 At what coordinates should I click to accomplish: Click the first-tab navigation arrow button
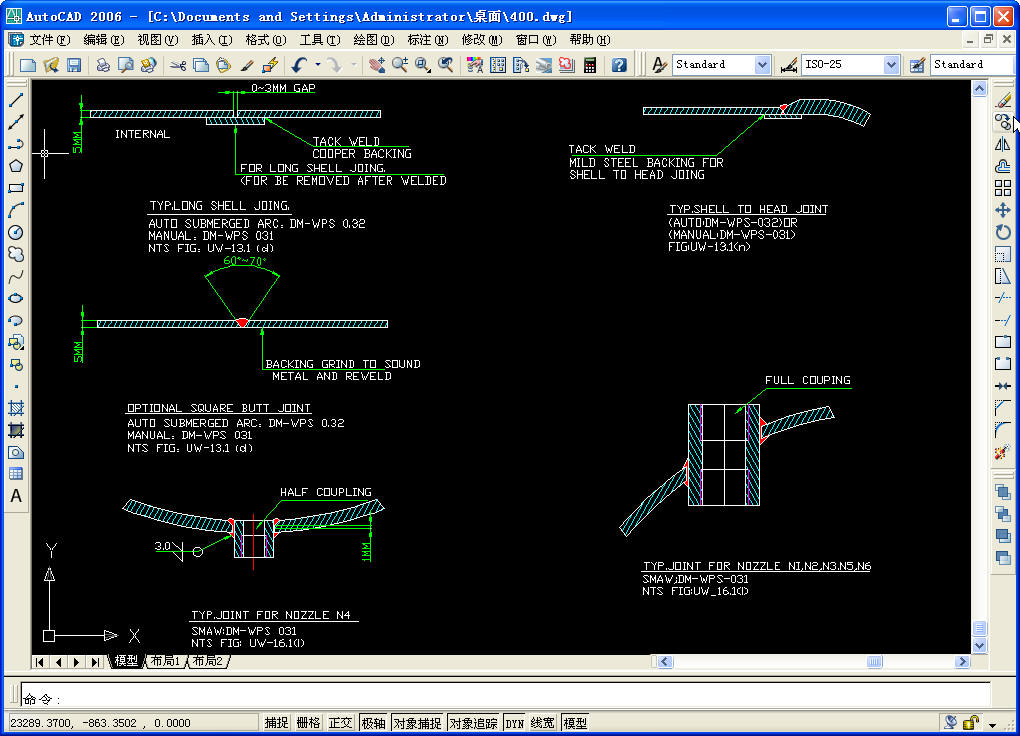click(x=40, y=662)
